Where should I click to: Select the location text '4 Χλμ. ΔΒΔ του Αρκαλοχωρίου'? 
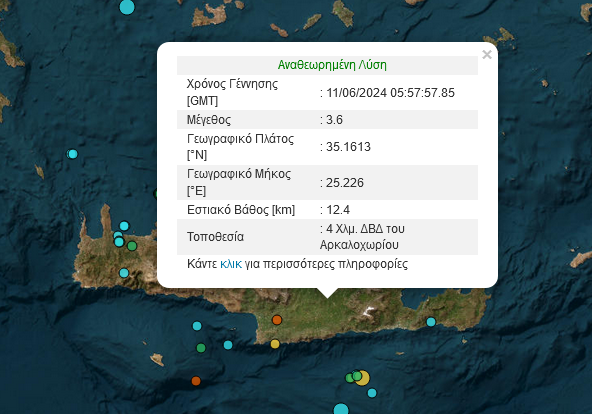click(362, 237)
